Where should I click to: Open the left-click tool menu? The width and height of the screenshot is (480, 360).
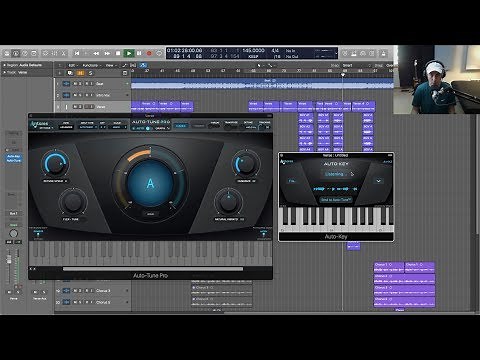click(x=260, y=65)
